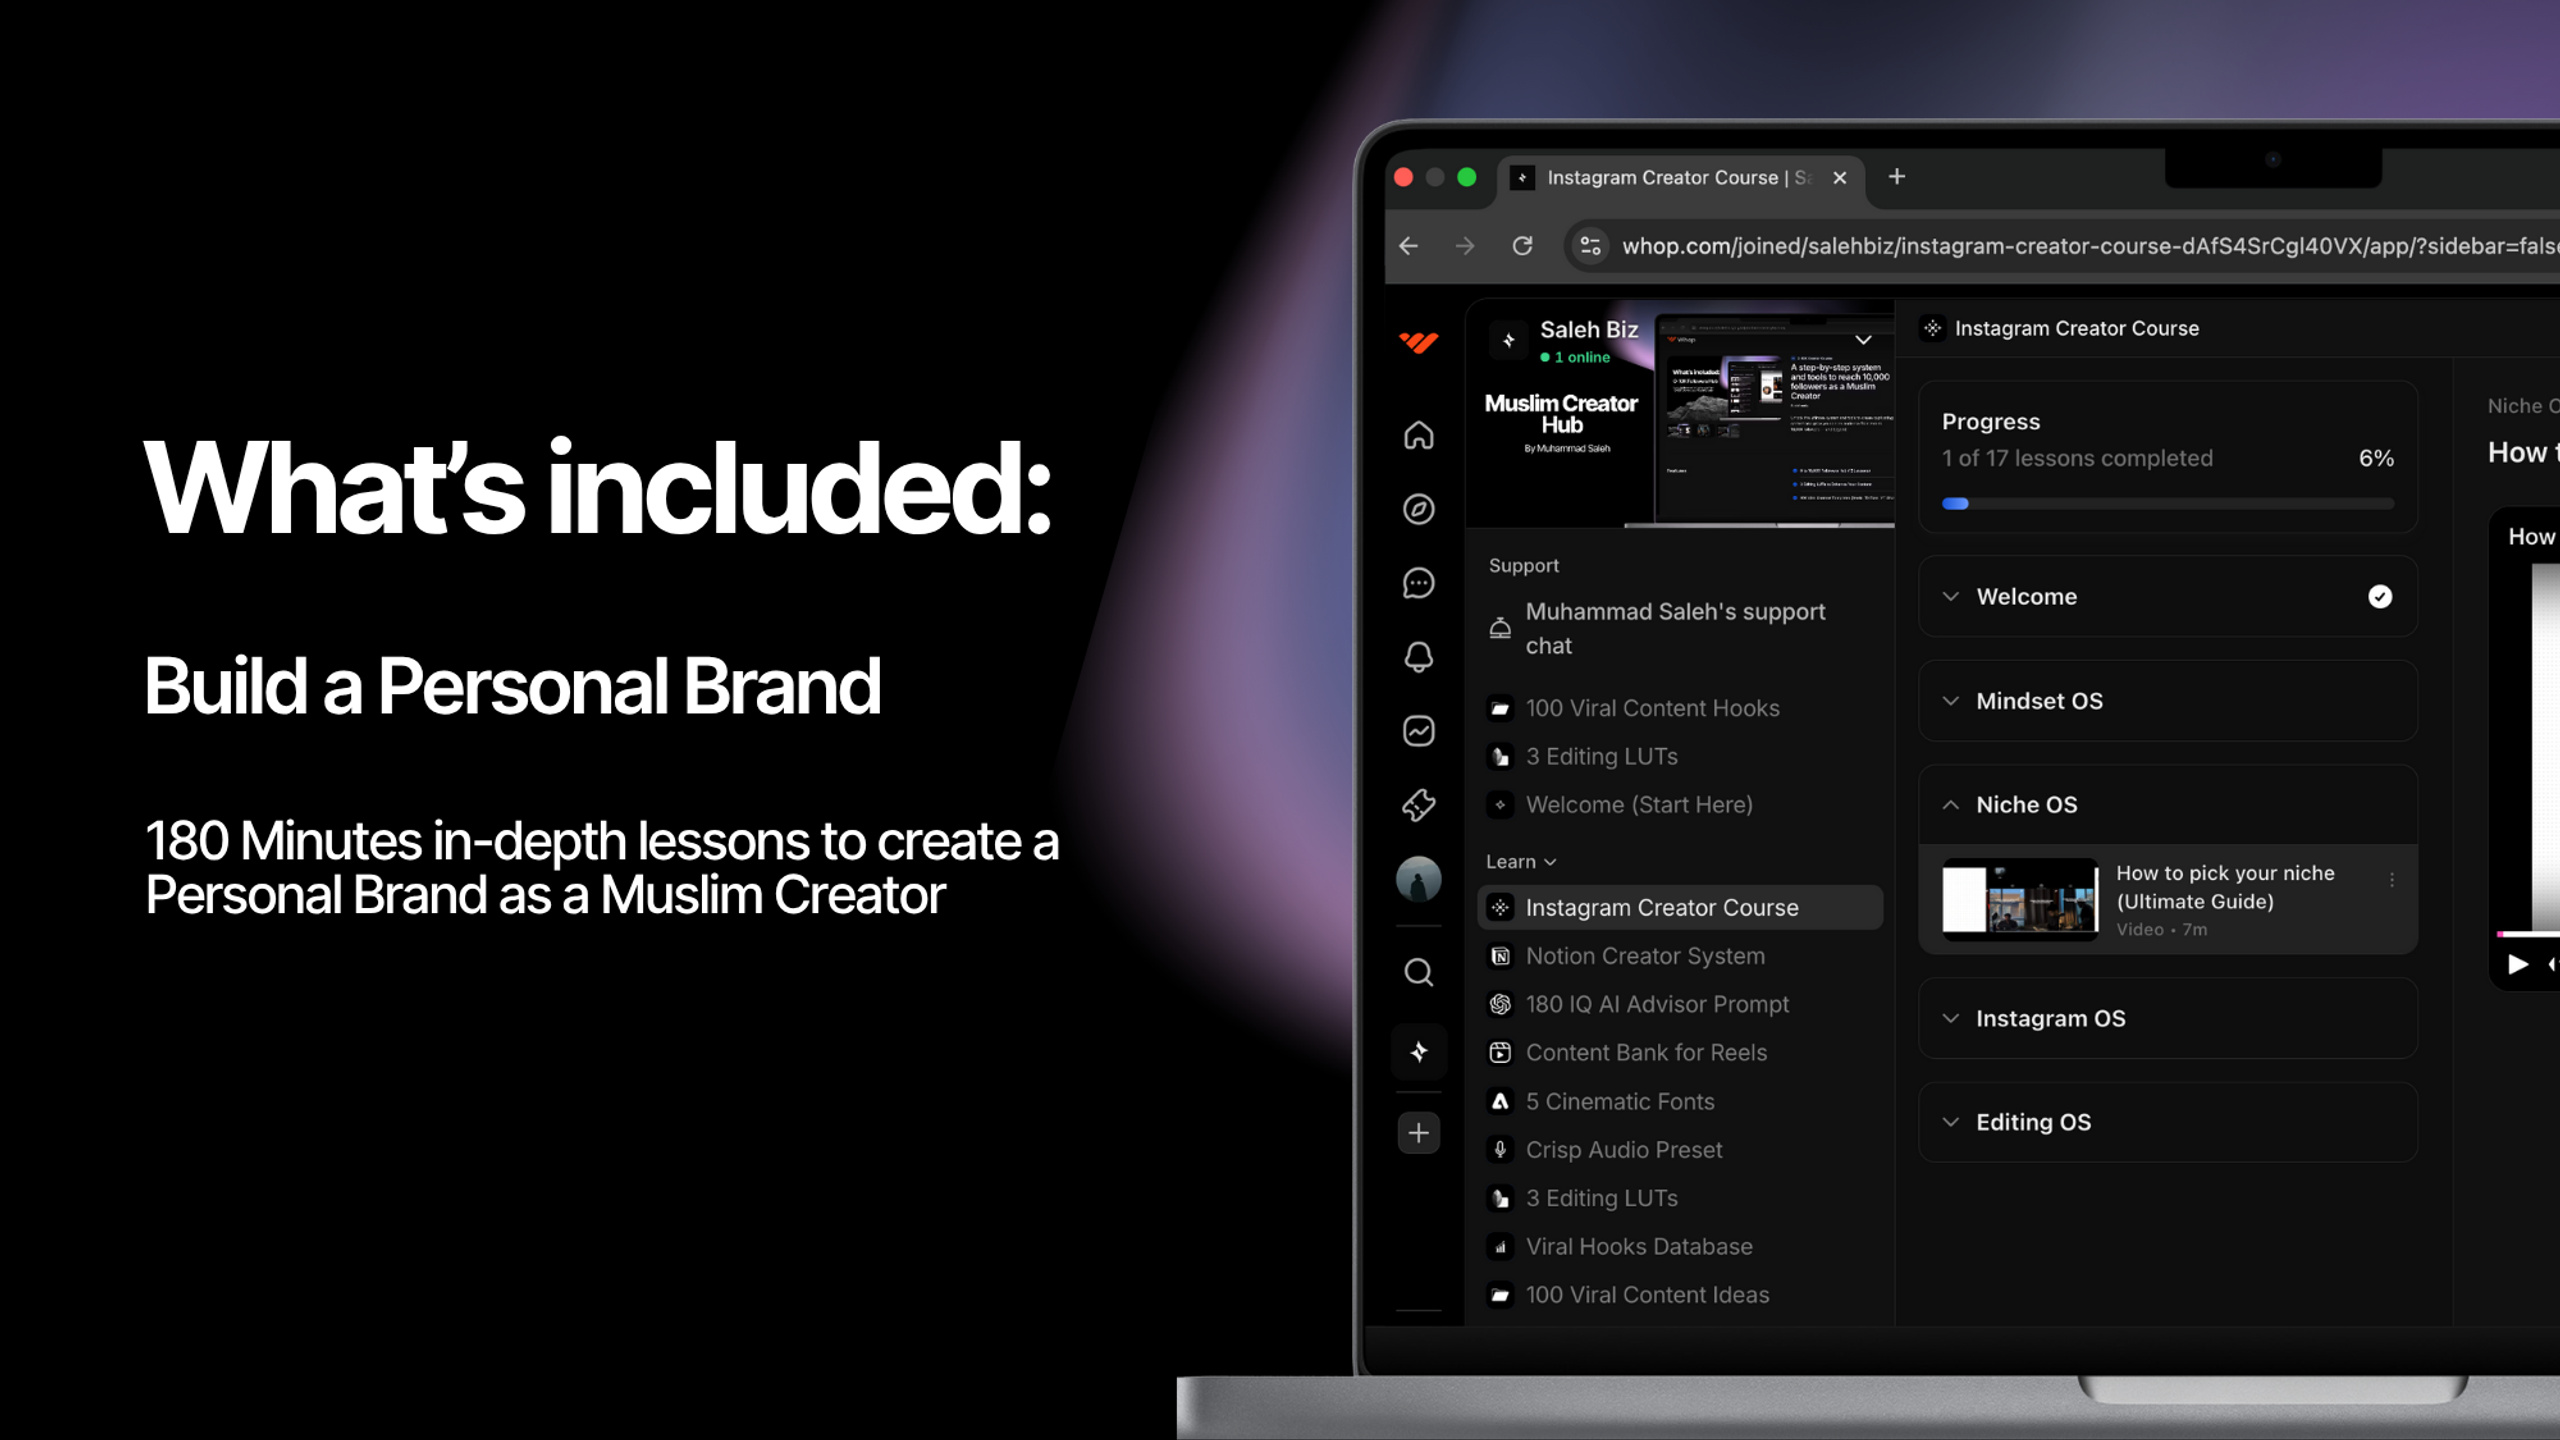This screenshot has width=2560, height=1440.
Task: Click the lessons progress bar
Action: pos(2167,504)
